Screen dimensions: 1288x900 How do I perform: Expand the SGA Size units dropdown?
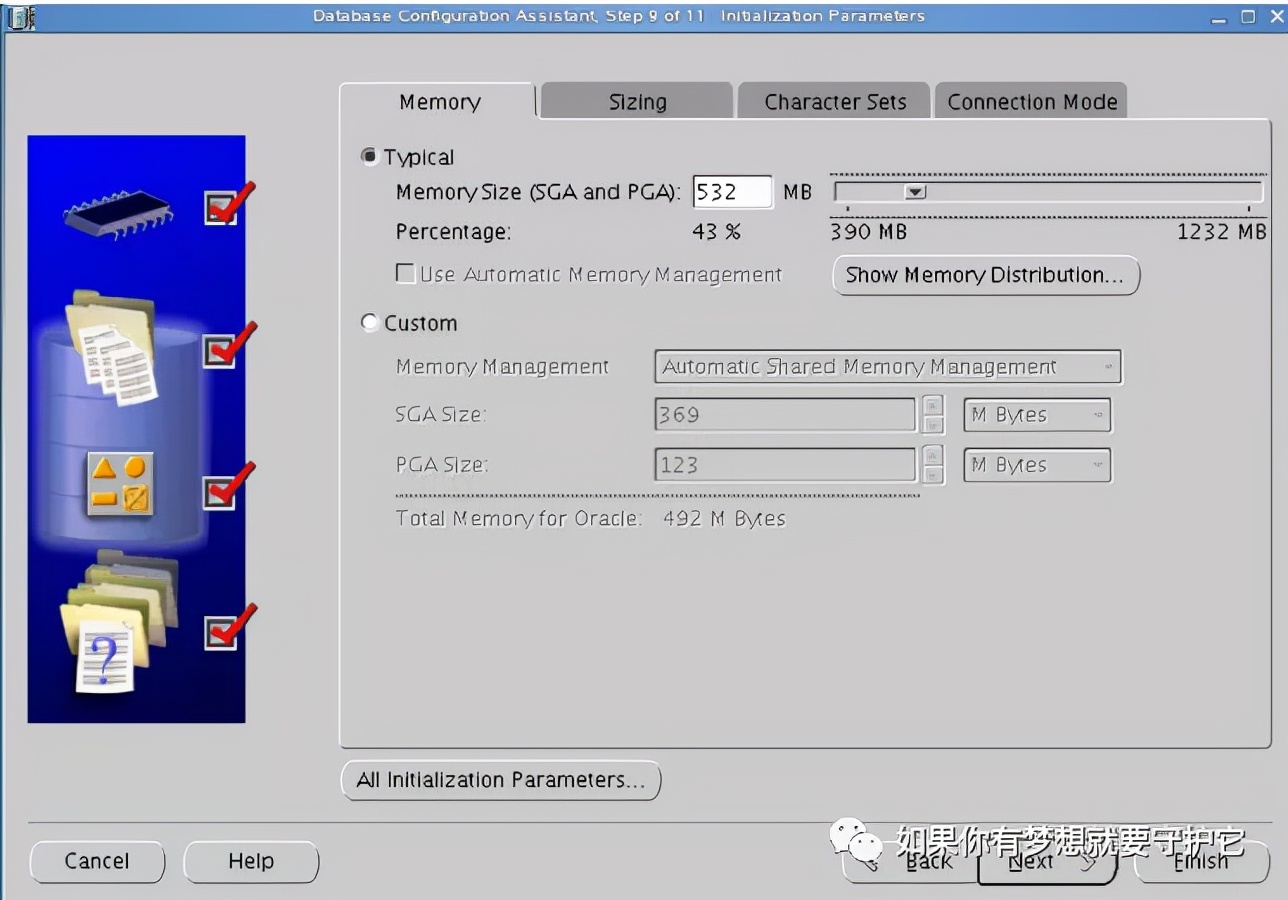pyautogui.click(x=1037, y=415)
